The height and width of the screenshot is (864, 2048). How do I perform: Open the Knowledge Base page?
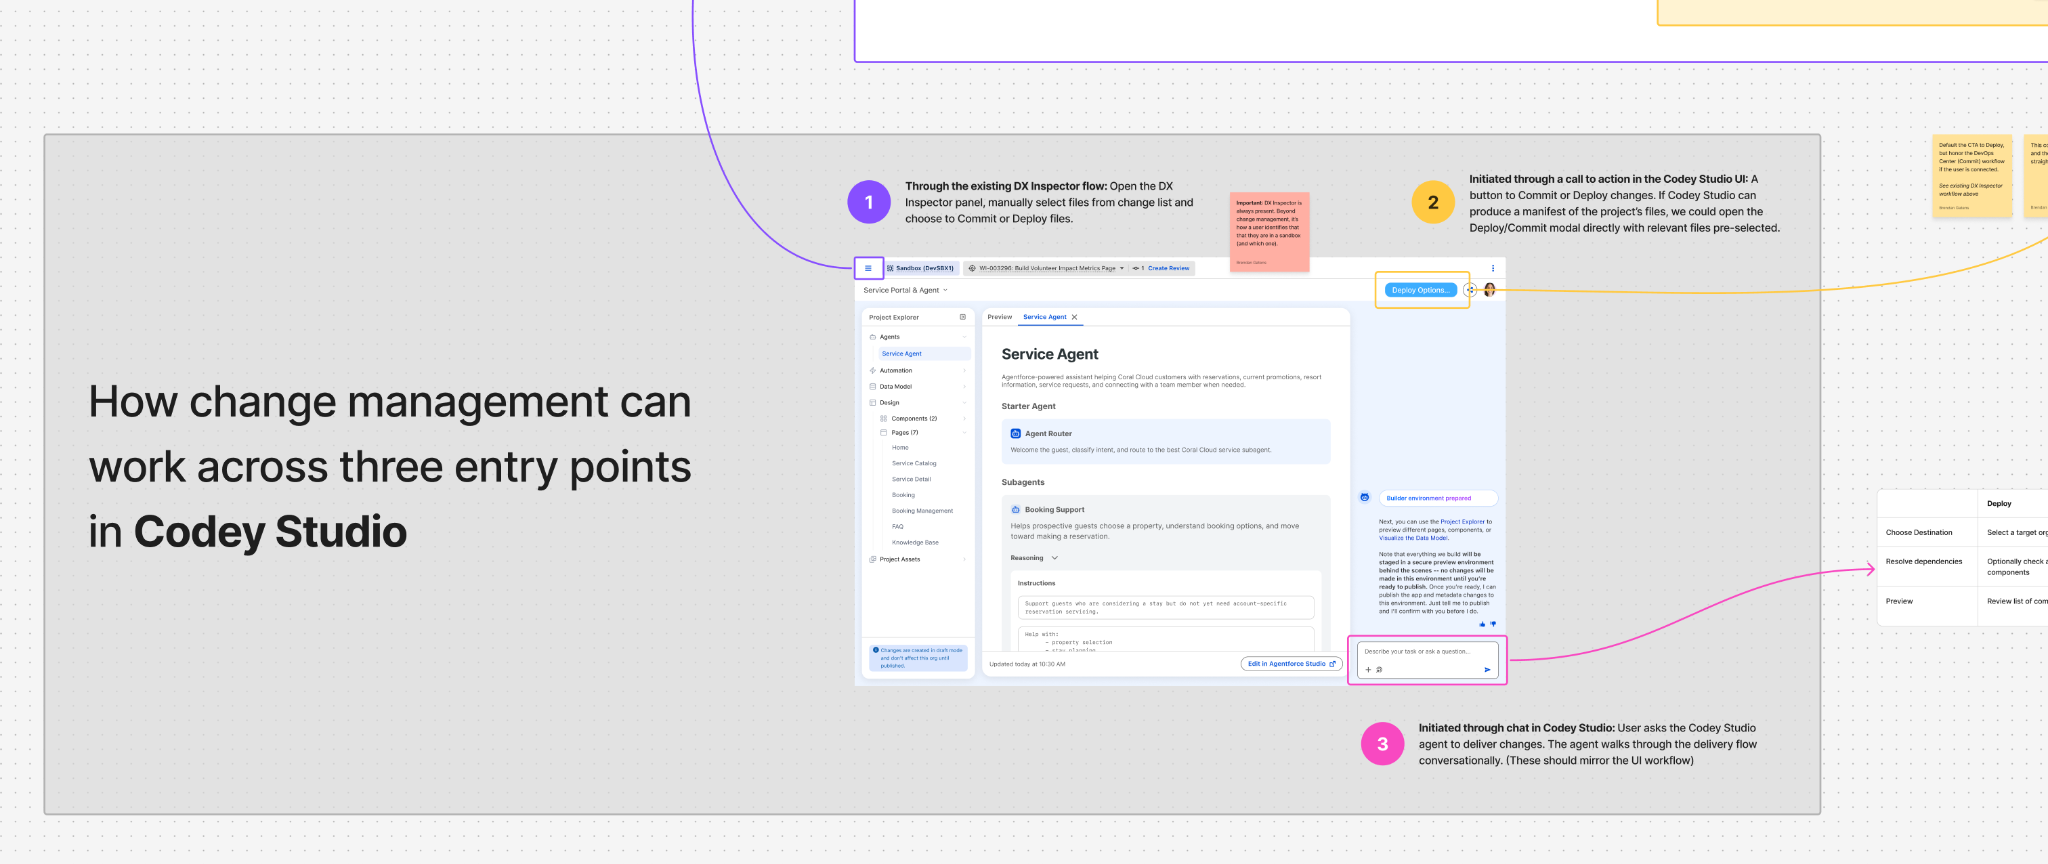[915, 543]
